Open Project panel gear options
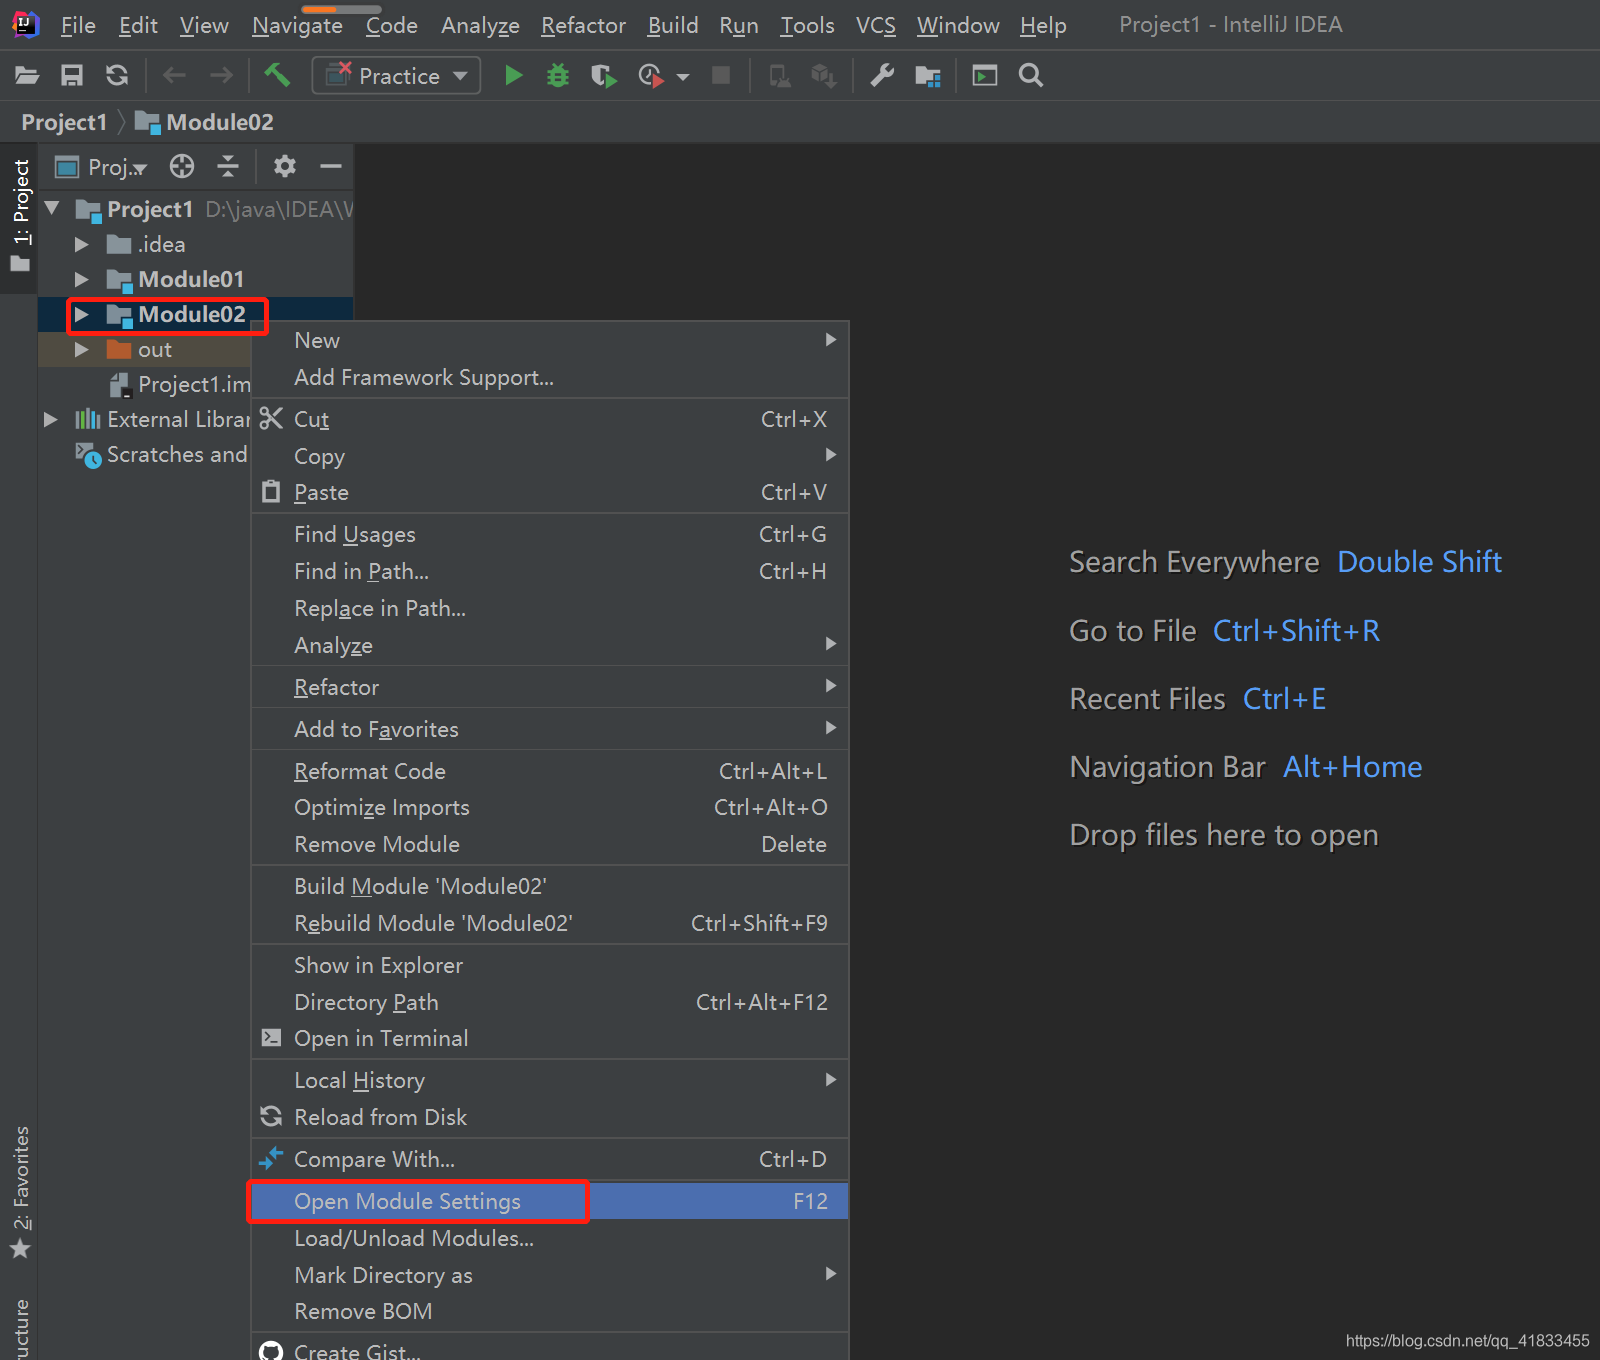1600x1360 pixels. (x=285, y=166)
